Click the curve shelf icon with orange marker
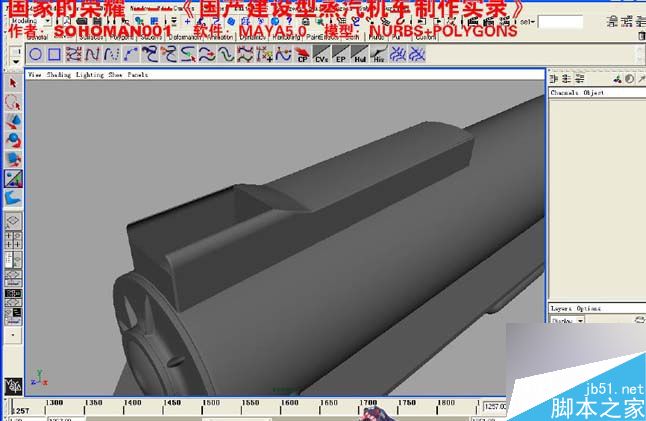This screenshot has width=646, height=421. coord(169,54)
